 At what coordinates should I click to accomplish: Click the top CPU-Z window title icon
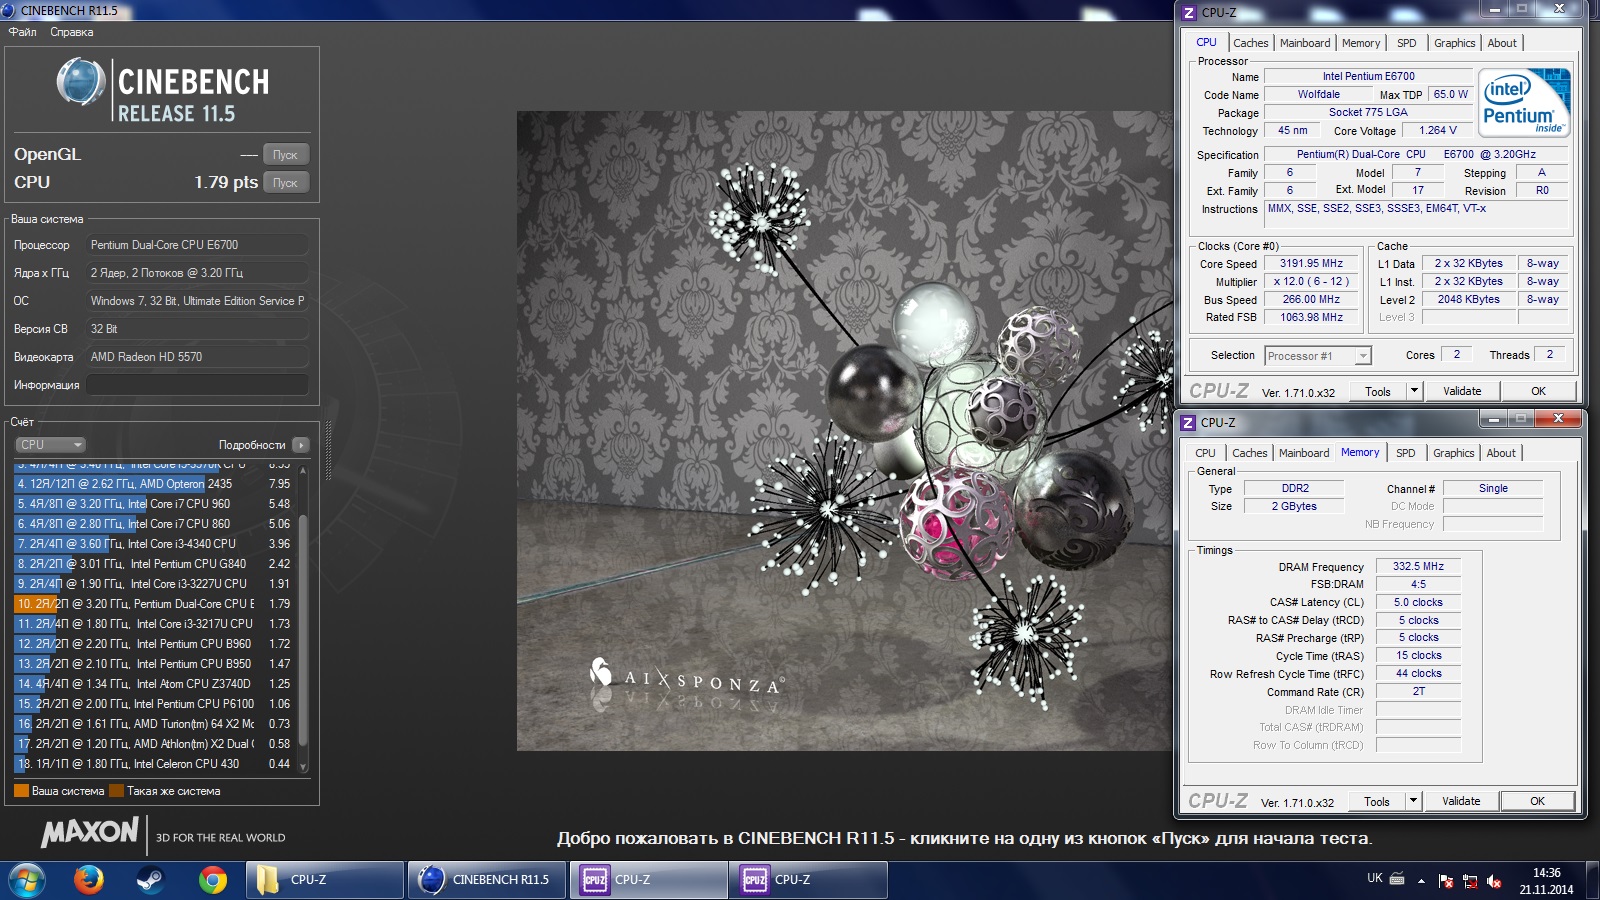click(1189, 12)
